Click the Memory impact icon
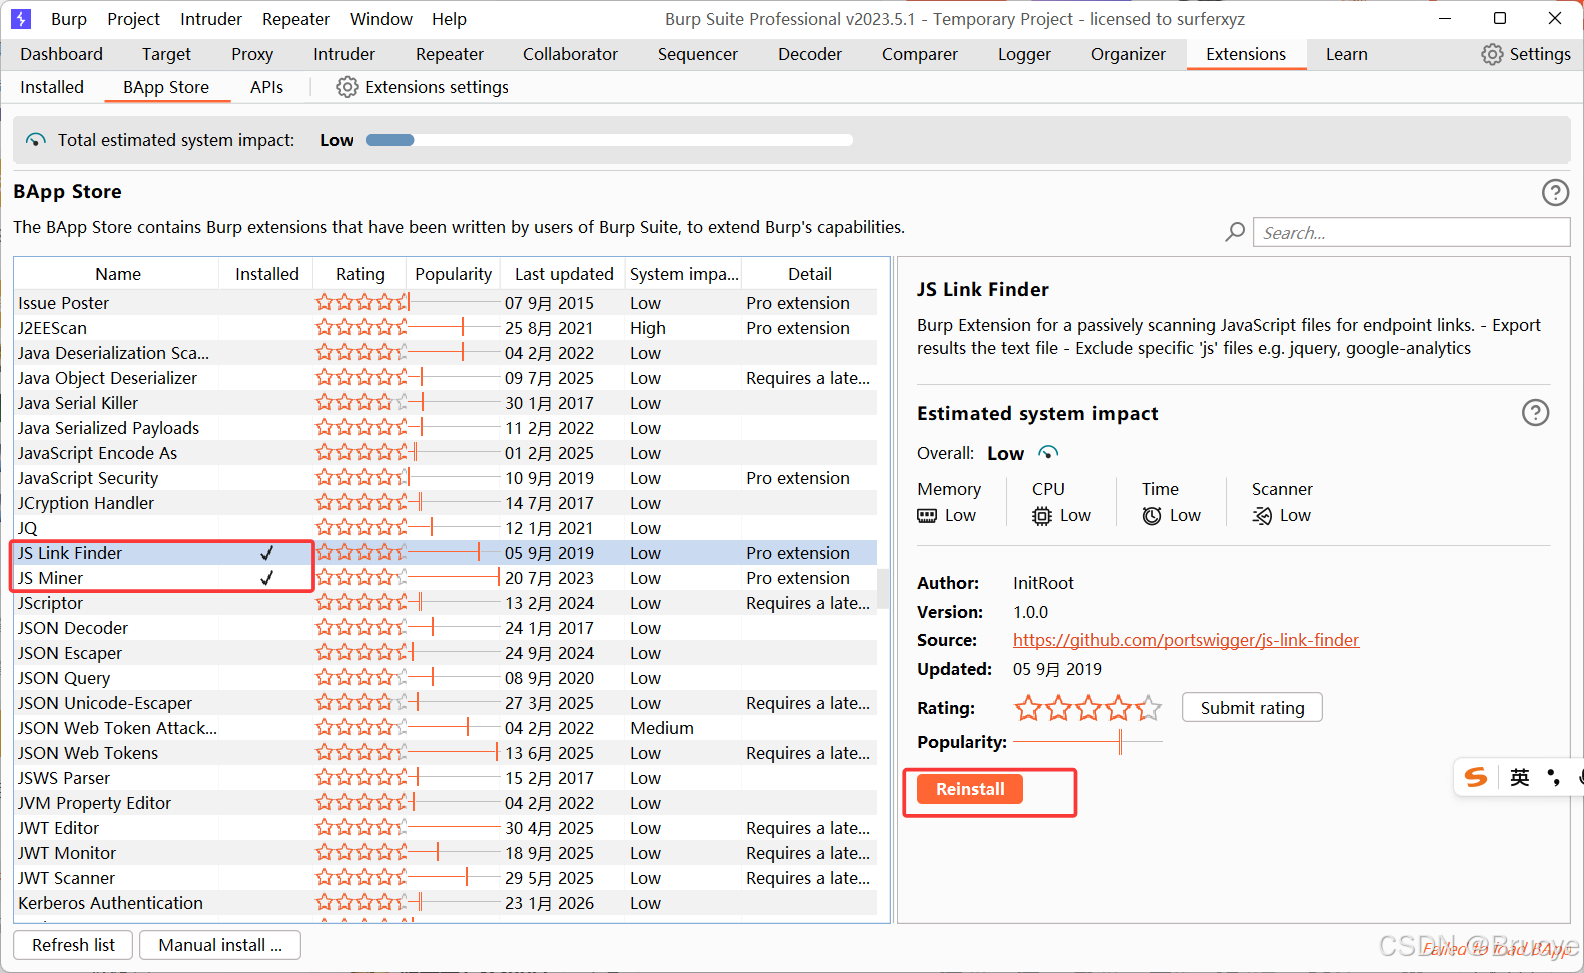The height and width of the screenshot is (973, 1584). pos(927,516)
